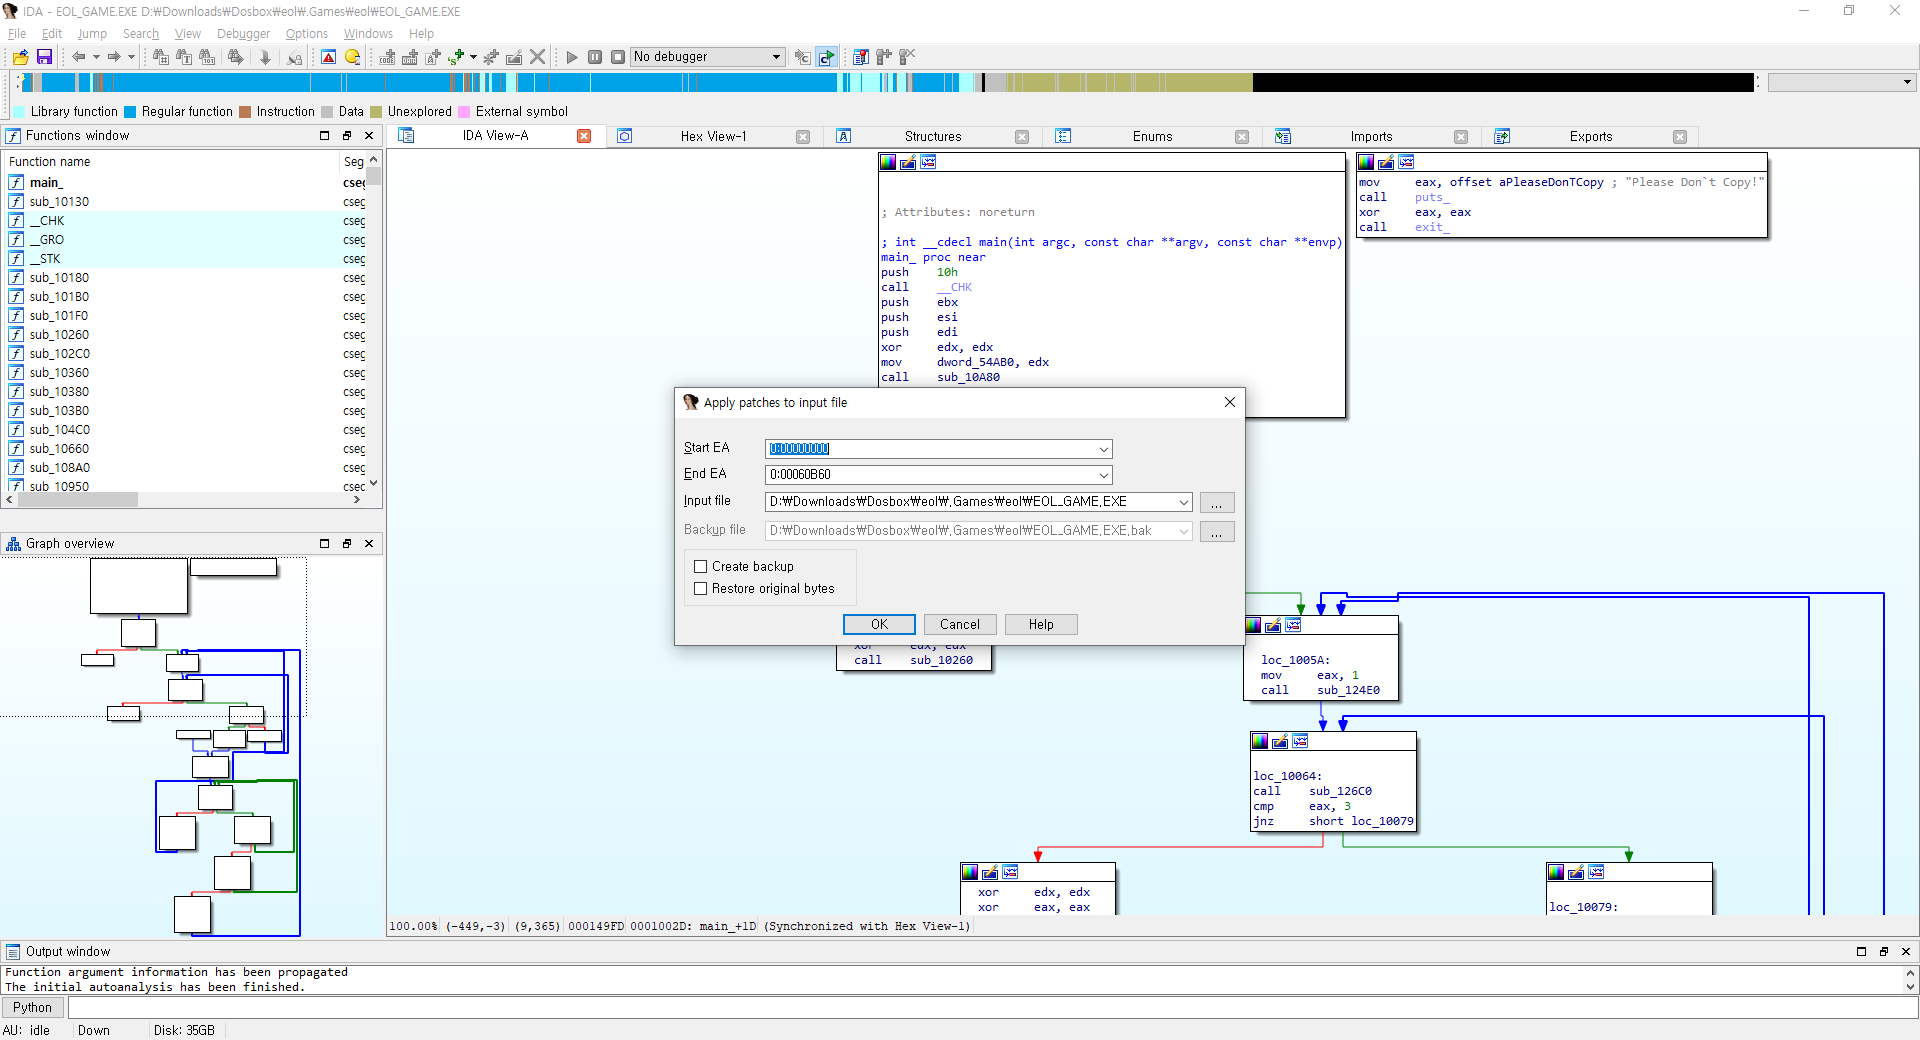Click the Exports tab icon
Screen dimensions: 1920x1040
(1502, 136)
